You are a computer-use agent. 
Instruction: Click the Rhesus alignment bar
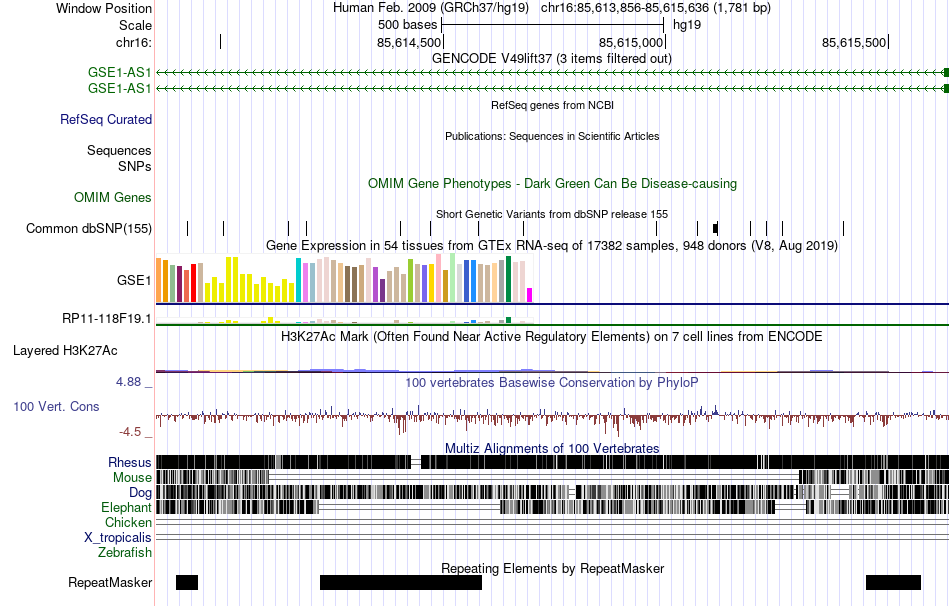(552, 462)
